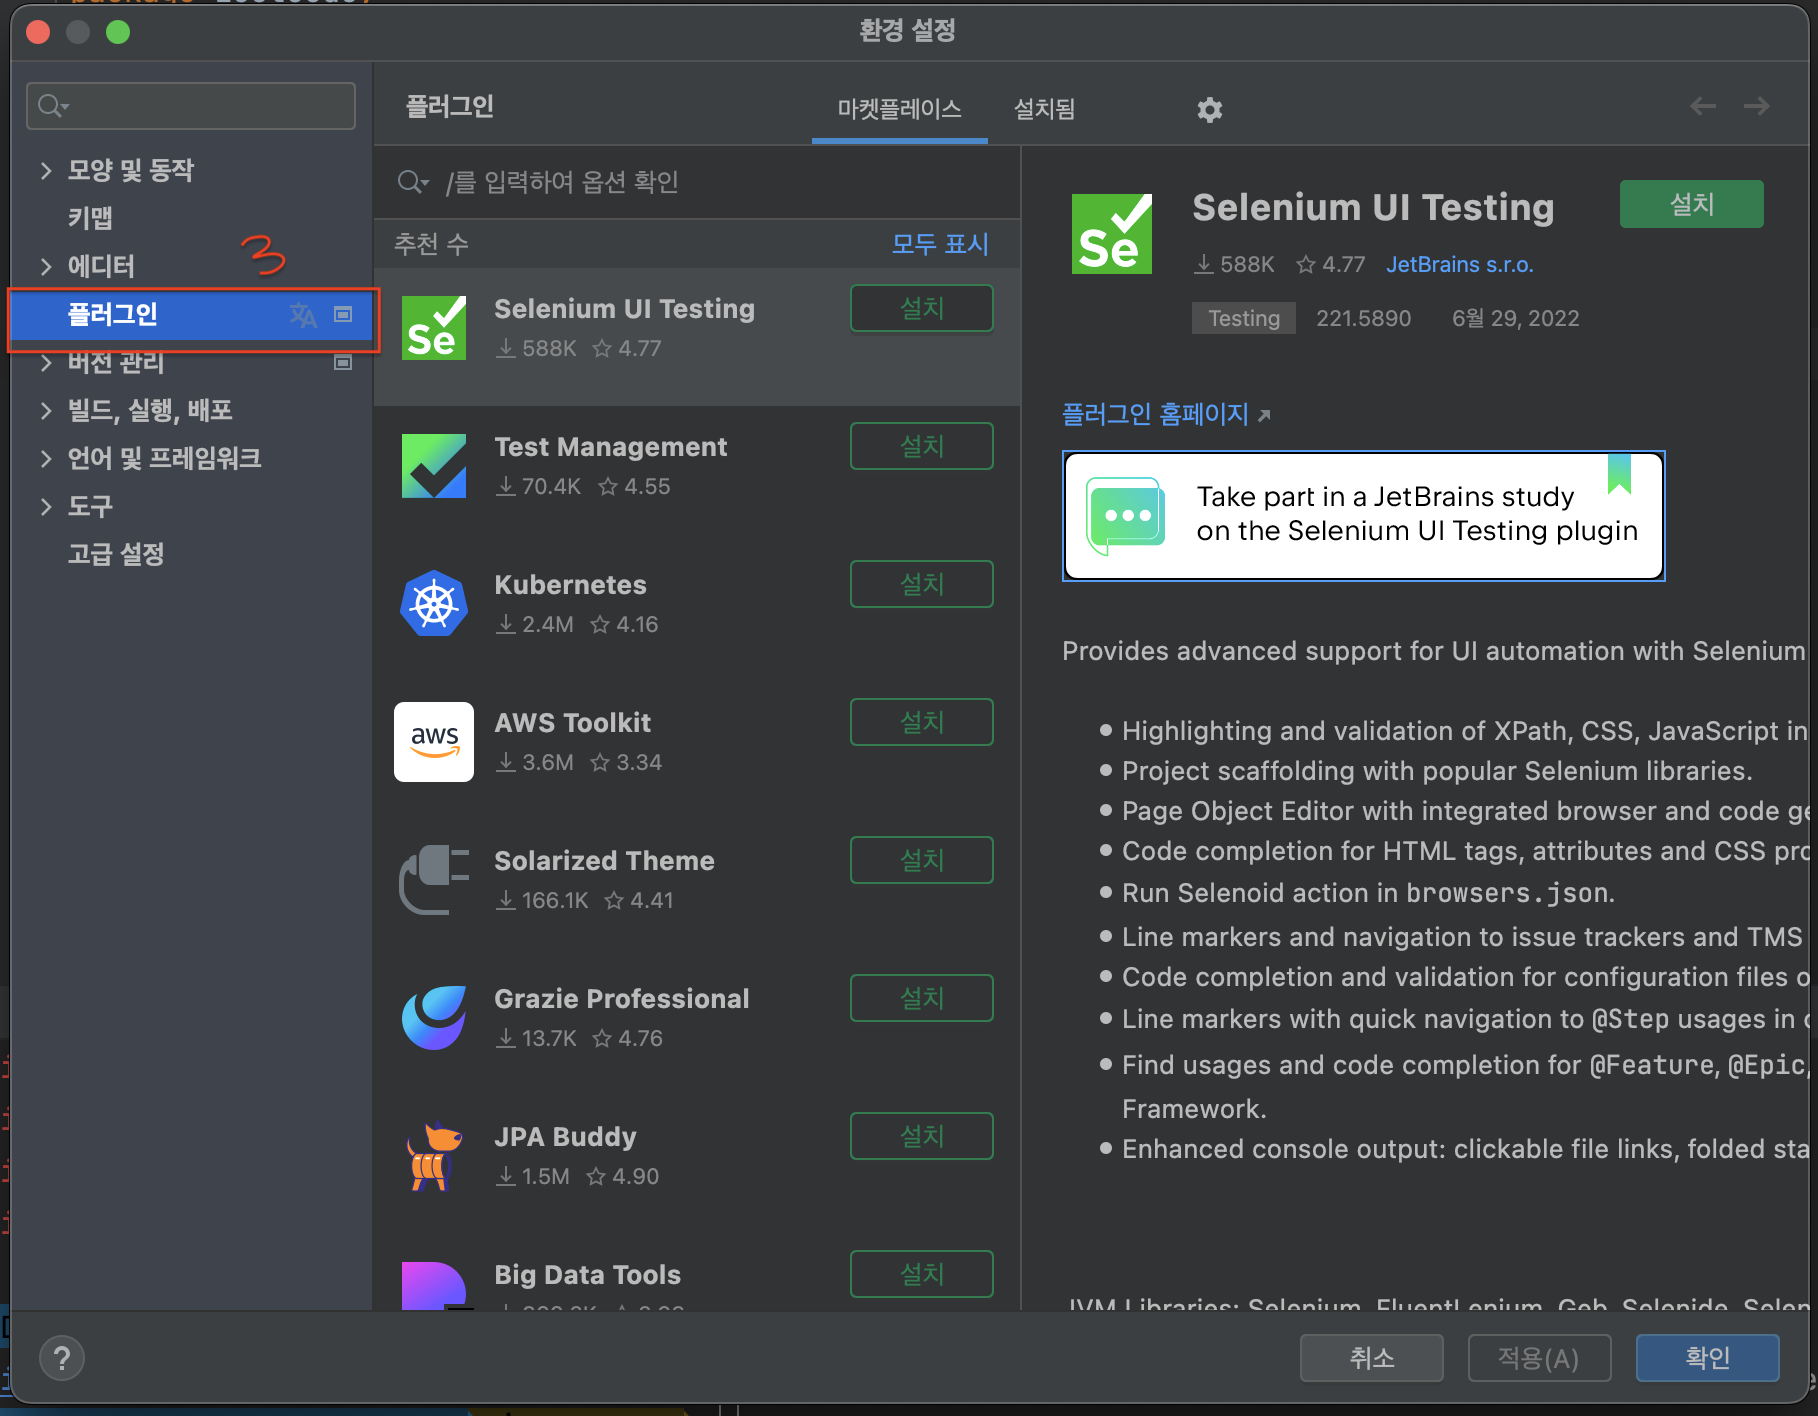Image resolution: width=1818 pixels, height=1416 pixels.
Task: Select Kubernetes plugin name in list
Action: coord(570,585)
